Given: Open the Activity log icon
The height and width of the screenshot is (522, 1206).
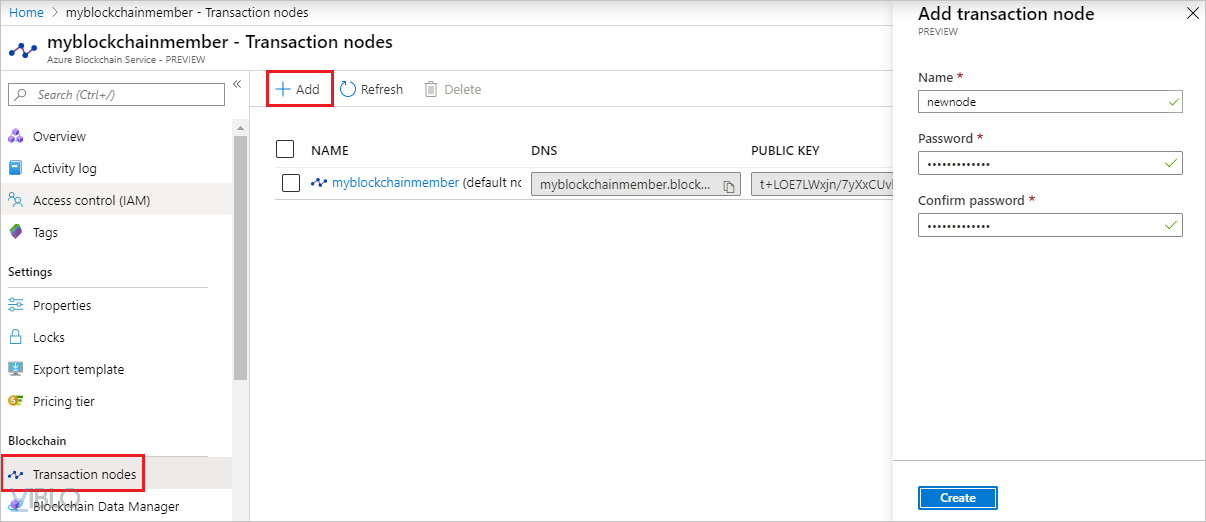Looking at the screenshot, I should click(x=16, y=169).
